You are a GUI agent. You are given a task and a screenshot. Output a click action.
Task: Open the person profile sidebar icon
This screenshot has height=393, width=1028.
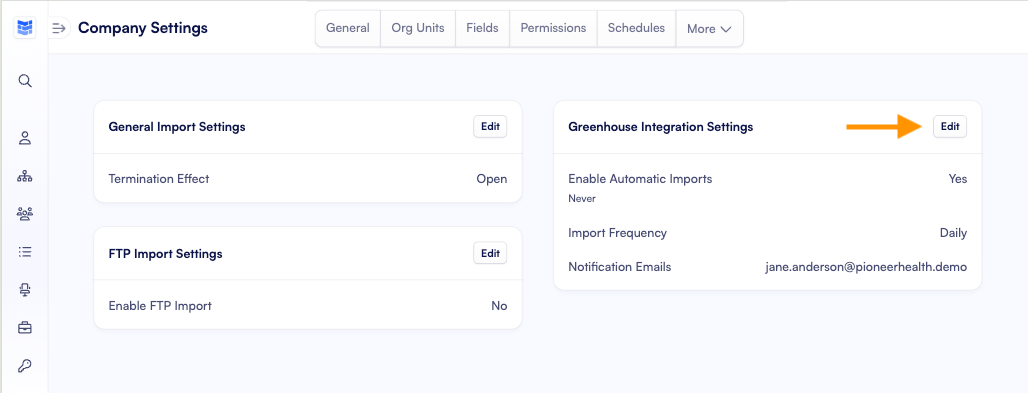tap(25, 138)
